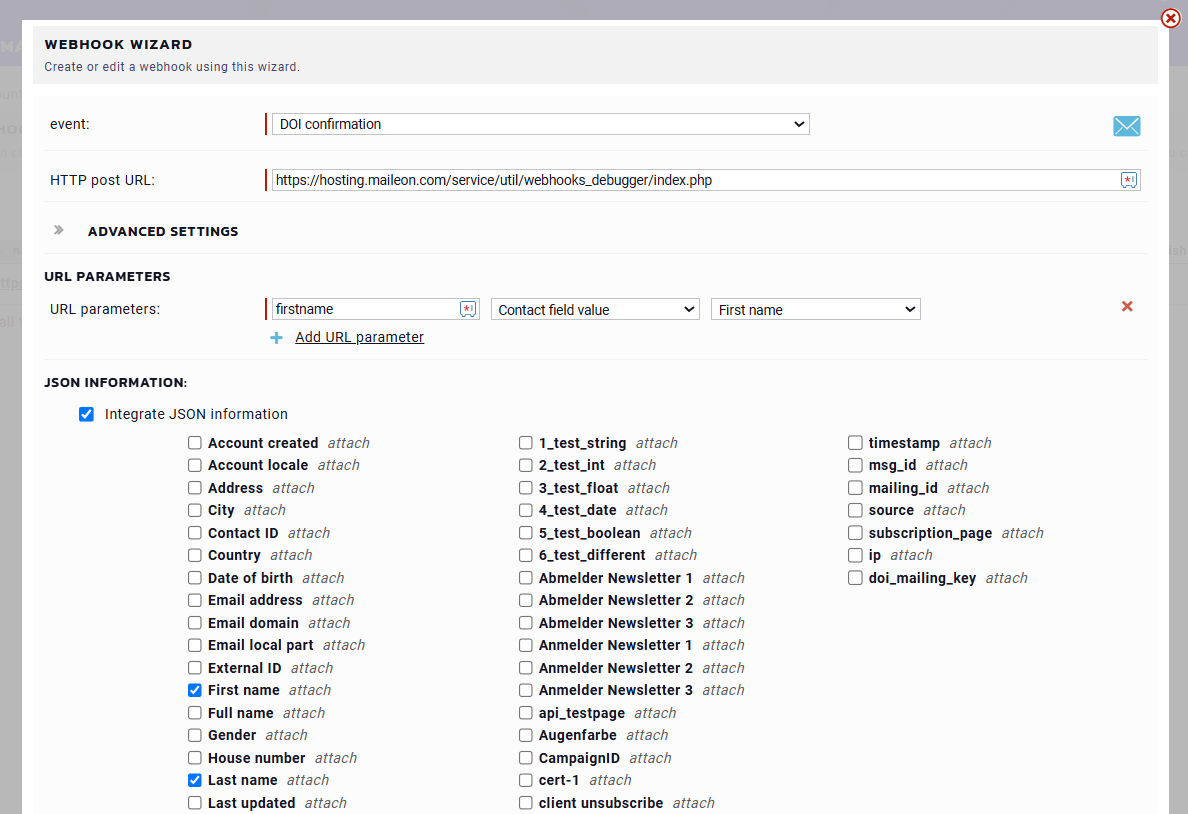The image size is (1188, 814).
Task: Check the msg_id checkbox
Action: (x=855, y=465)
